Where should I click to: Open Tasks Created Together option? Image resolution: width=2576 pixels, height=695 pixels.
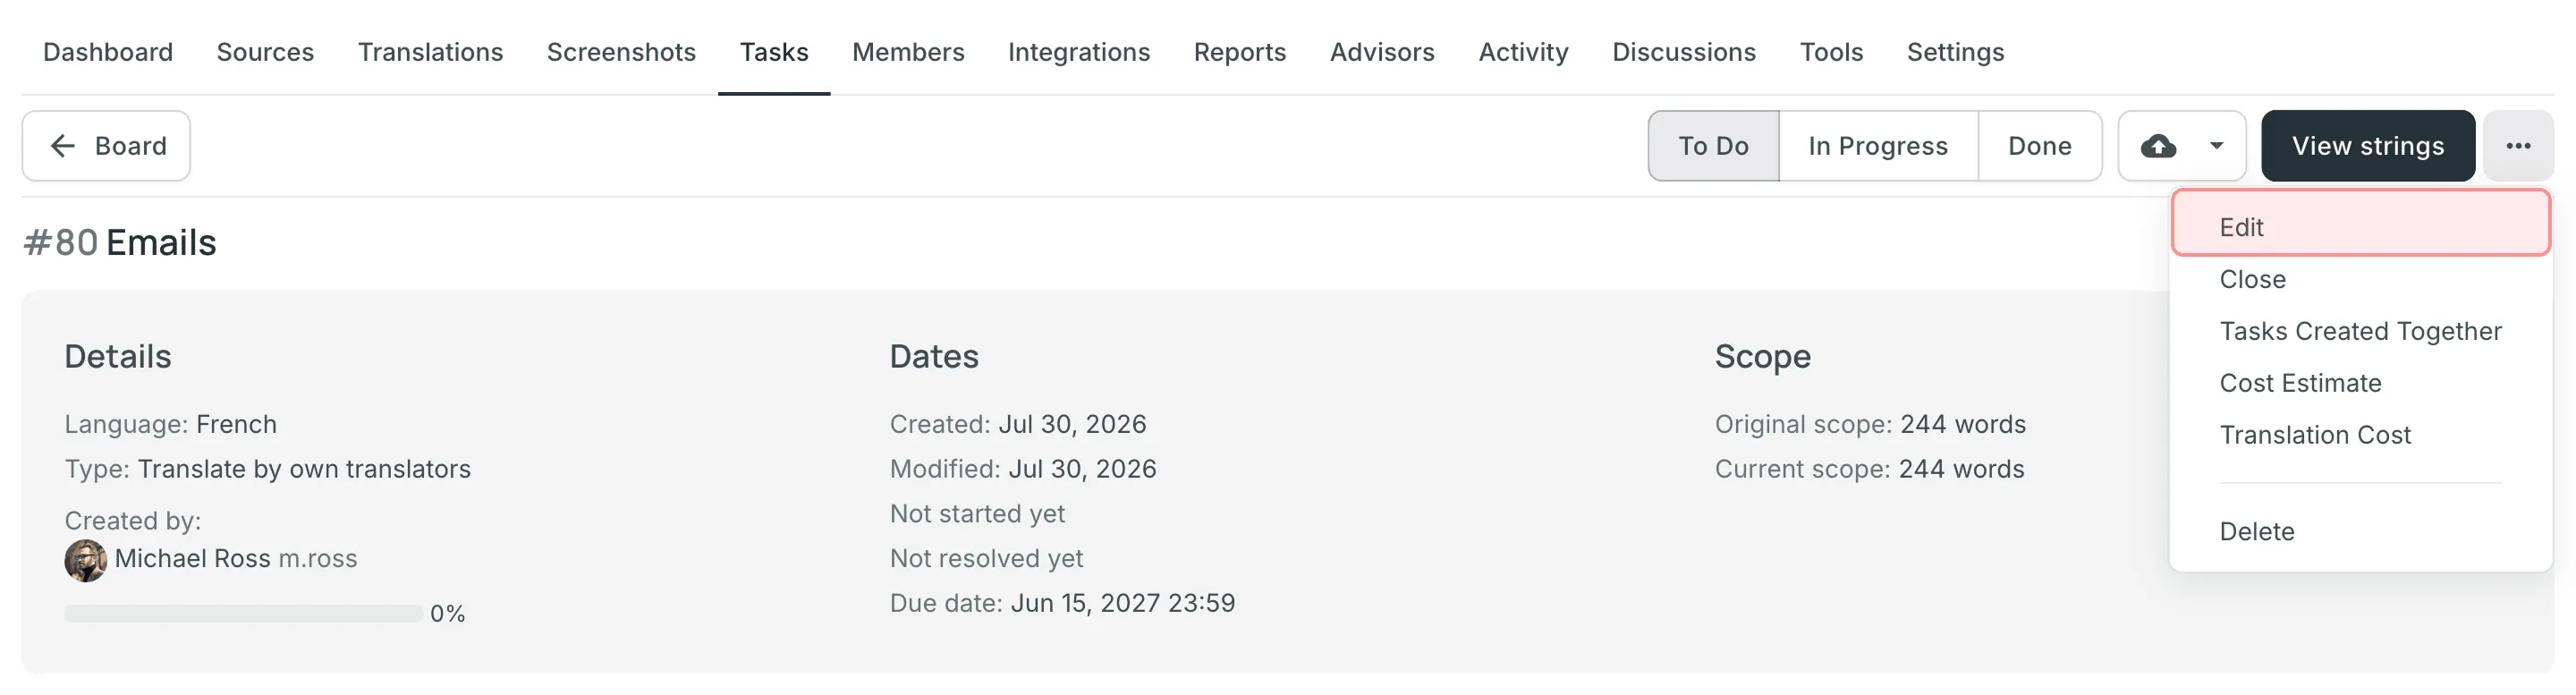pyautogui.click(x=2360, y=331)
